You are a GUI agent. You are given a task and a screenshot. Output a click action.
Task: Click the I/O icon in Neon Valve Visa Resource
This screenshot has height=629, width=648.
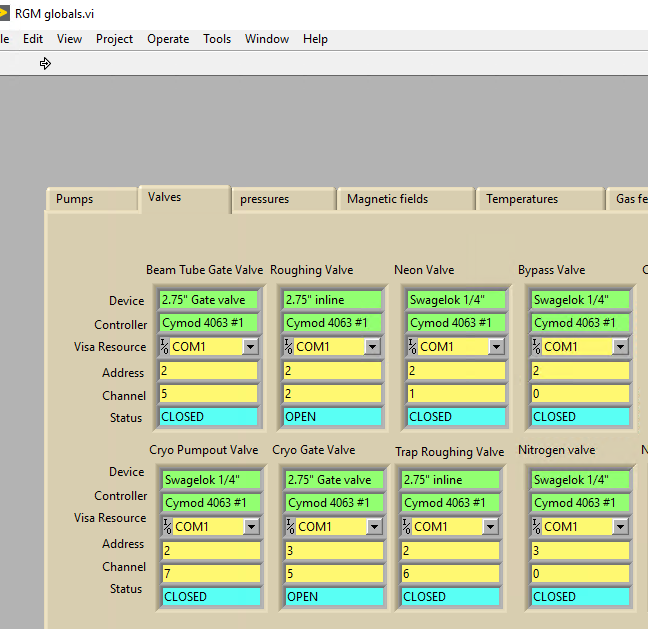pos(413,346)
